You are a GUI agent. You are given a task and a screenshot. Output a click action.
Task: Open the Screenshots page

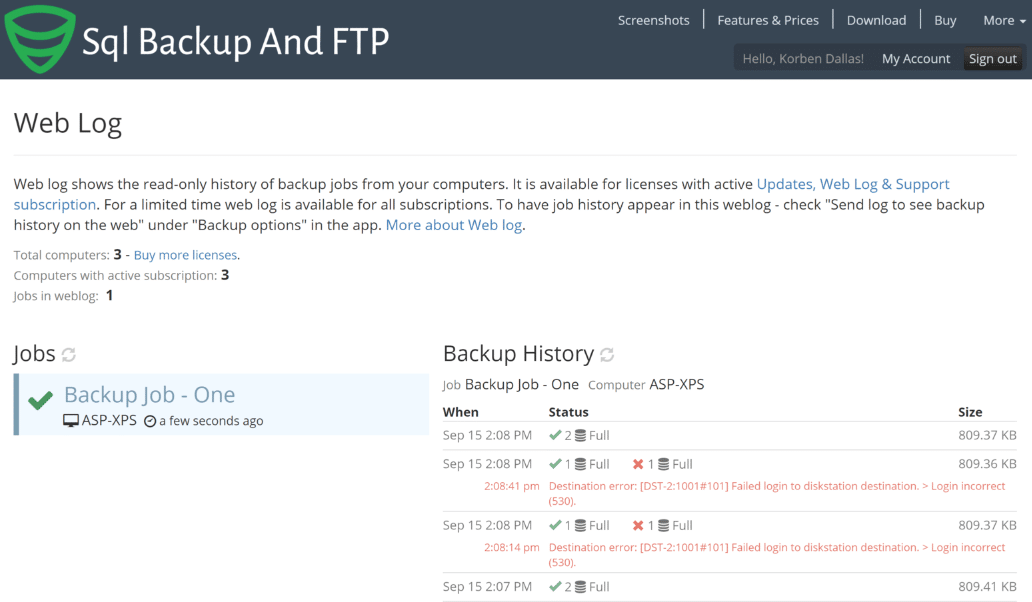(653, 19)
